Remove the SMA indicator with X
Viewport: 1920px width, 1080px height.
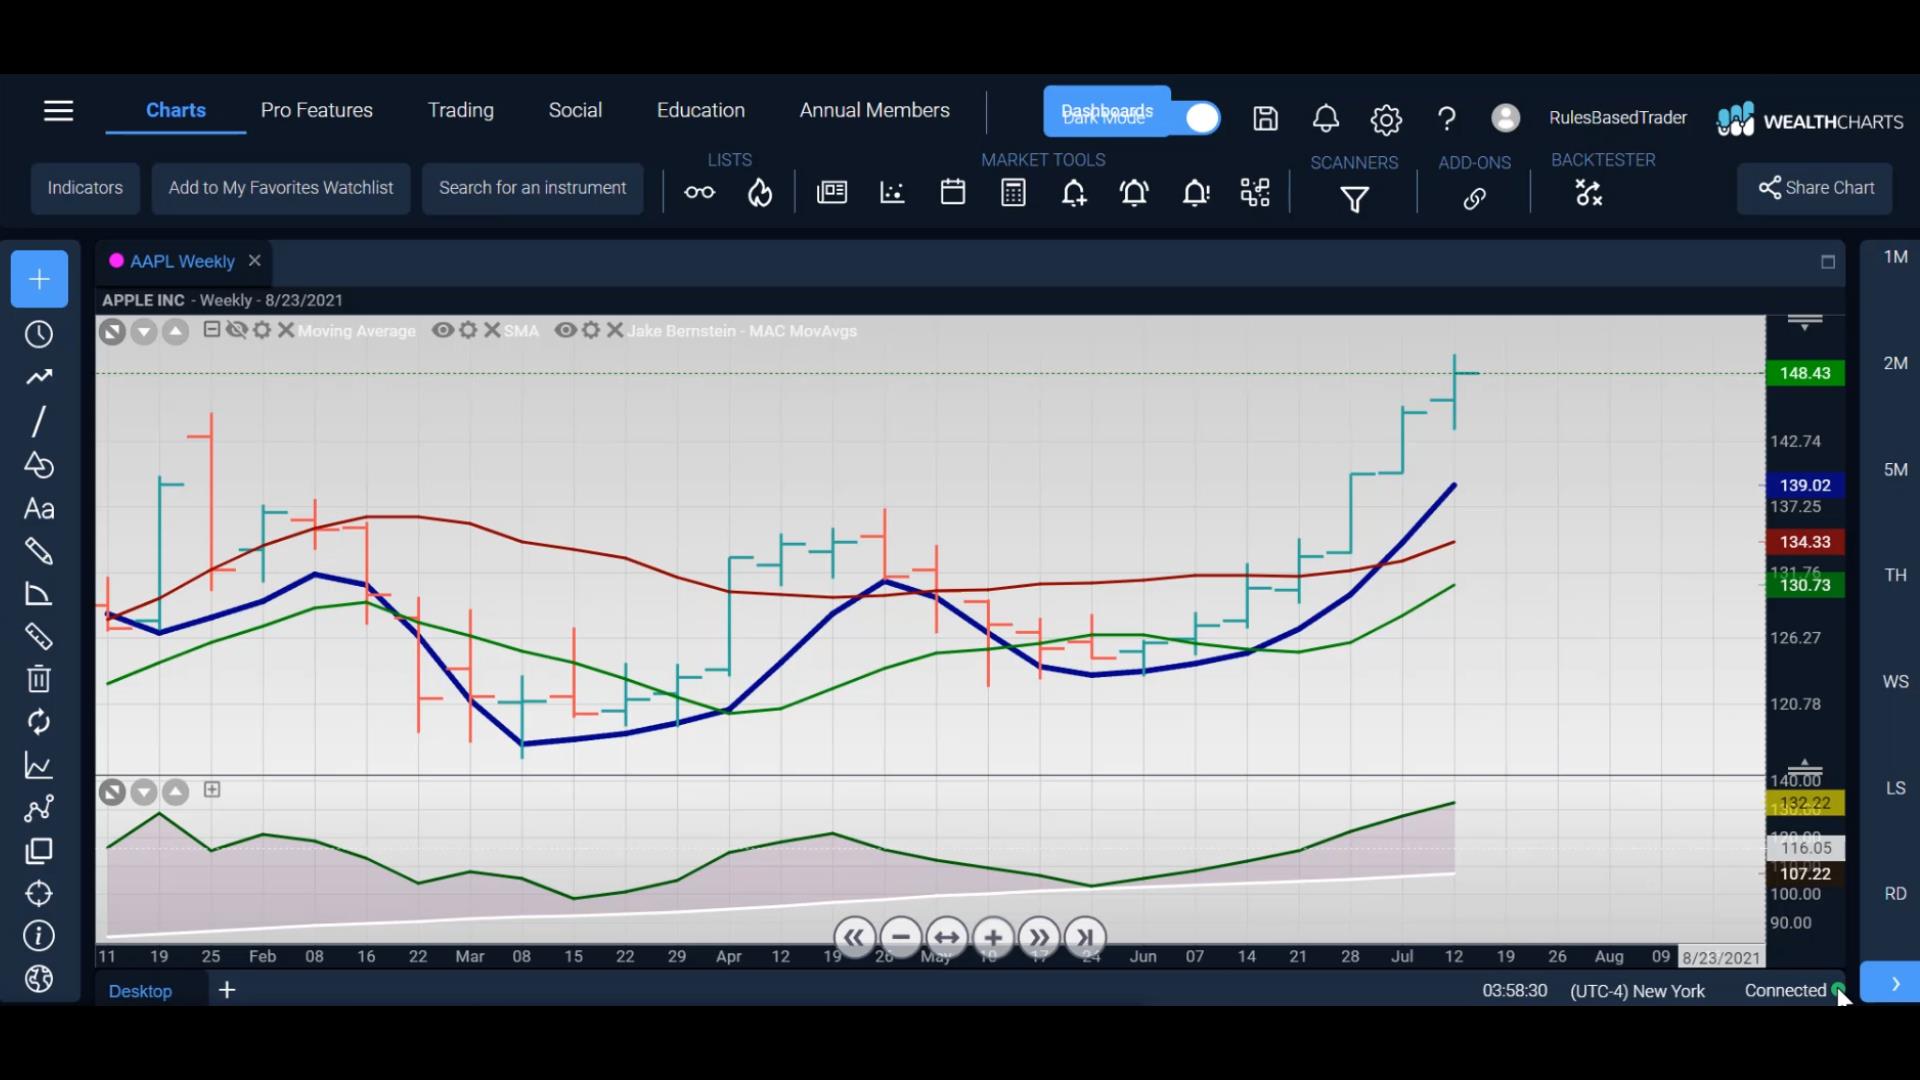click(492, 330)
